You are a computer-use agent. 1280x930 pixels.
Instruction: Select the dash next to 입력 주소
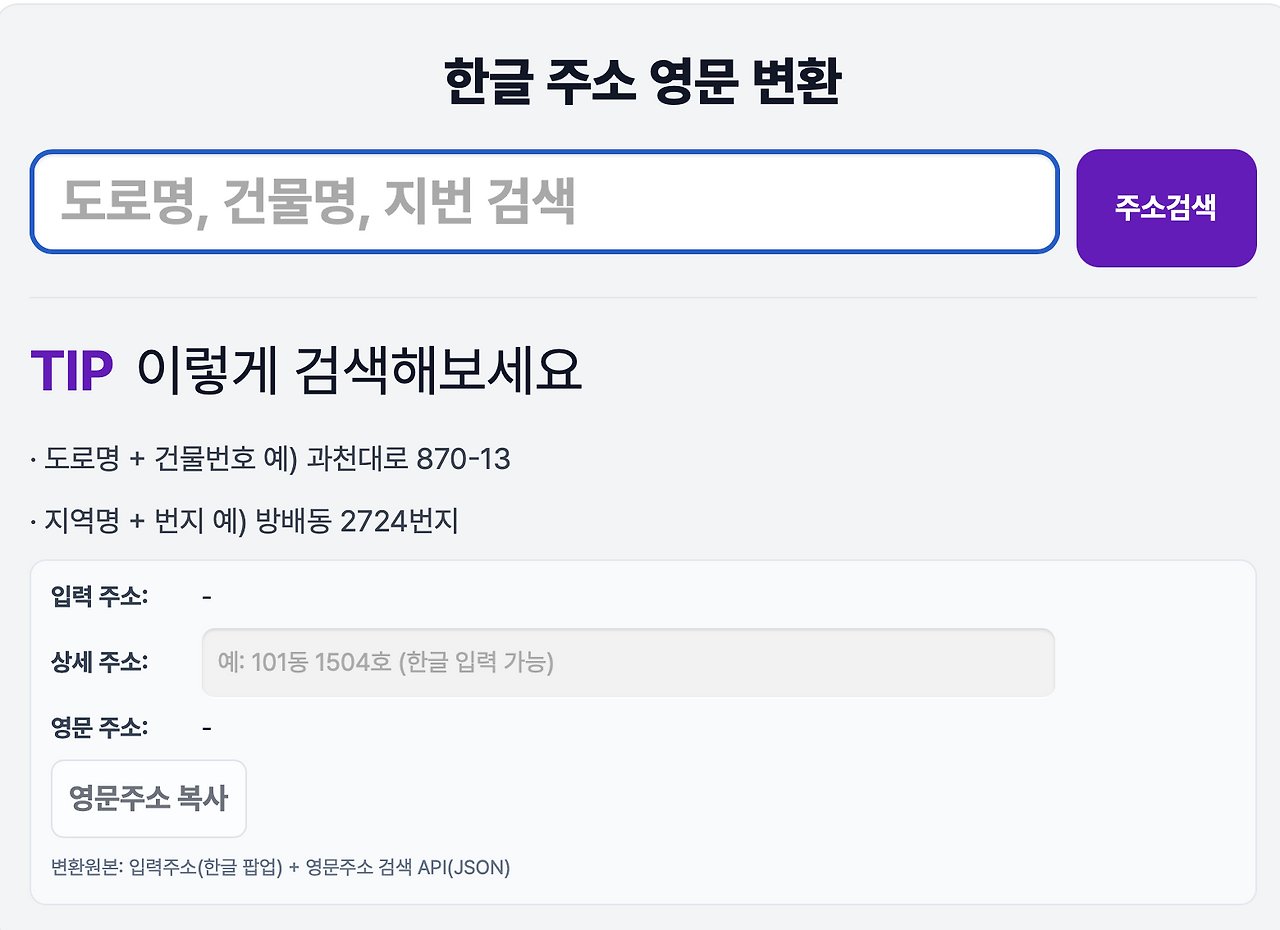pos(206,595)
